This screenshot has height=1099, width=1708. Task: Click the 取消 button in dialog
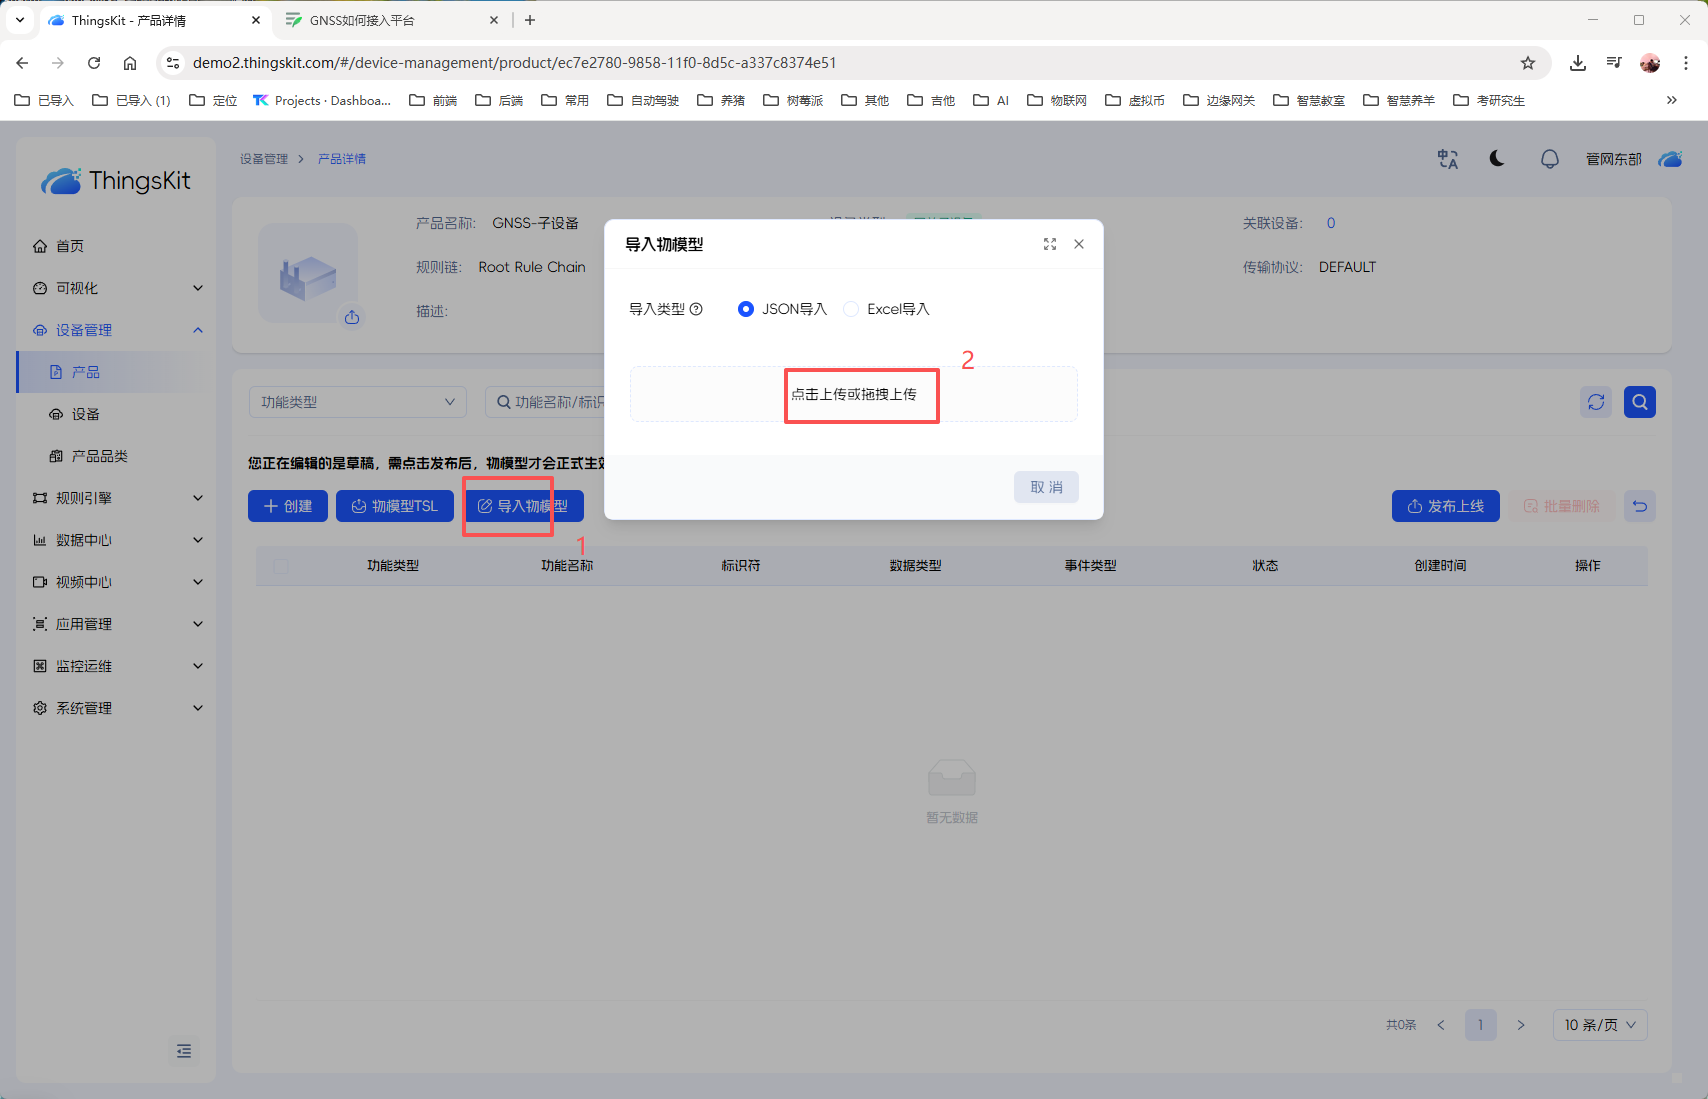tap(1046, 487)
